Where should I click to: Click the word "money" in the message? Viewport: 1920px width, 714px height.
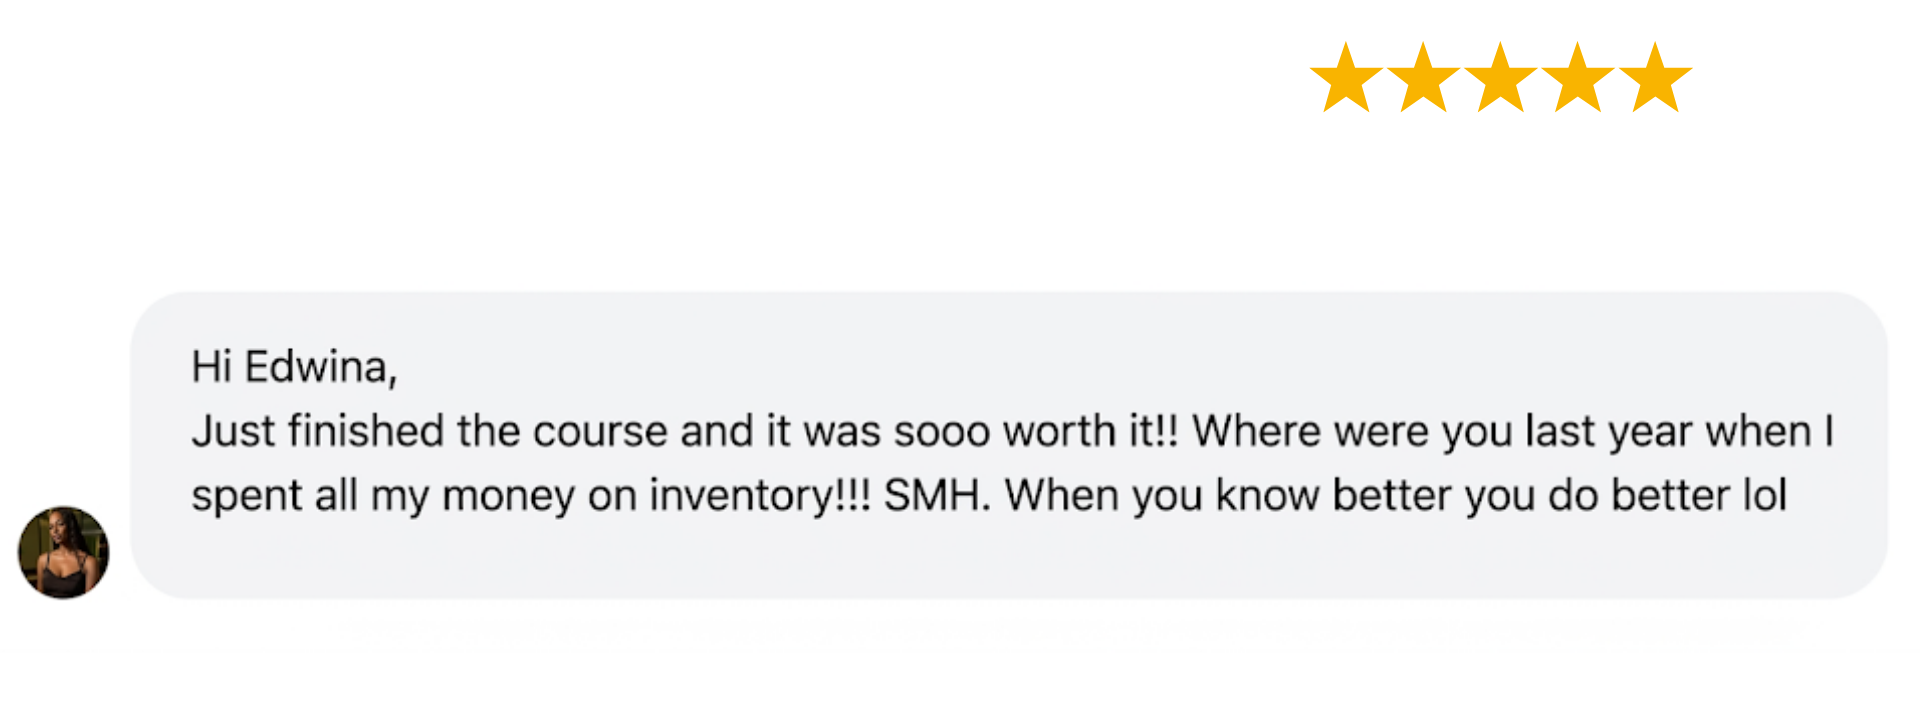point(508,495)
